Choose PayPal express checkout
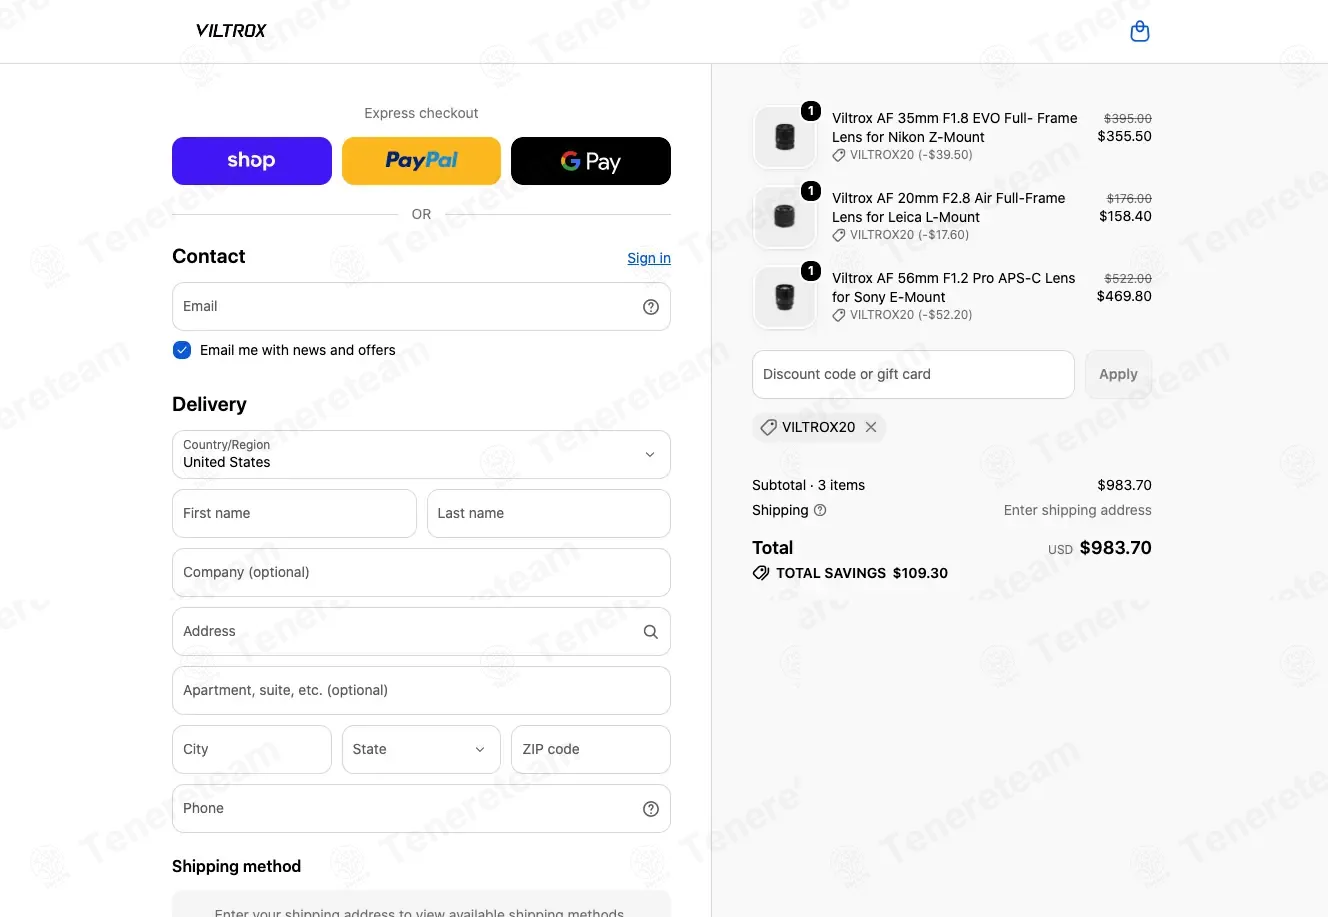 coord(421,161)
